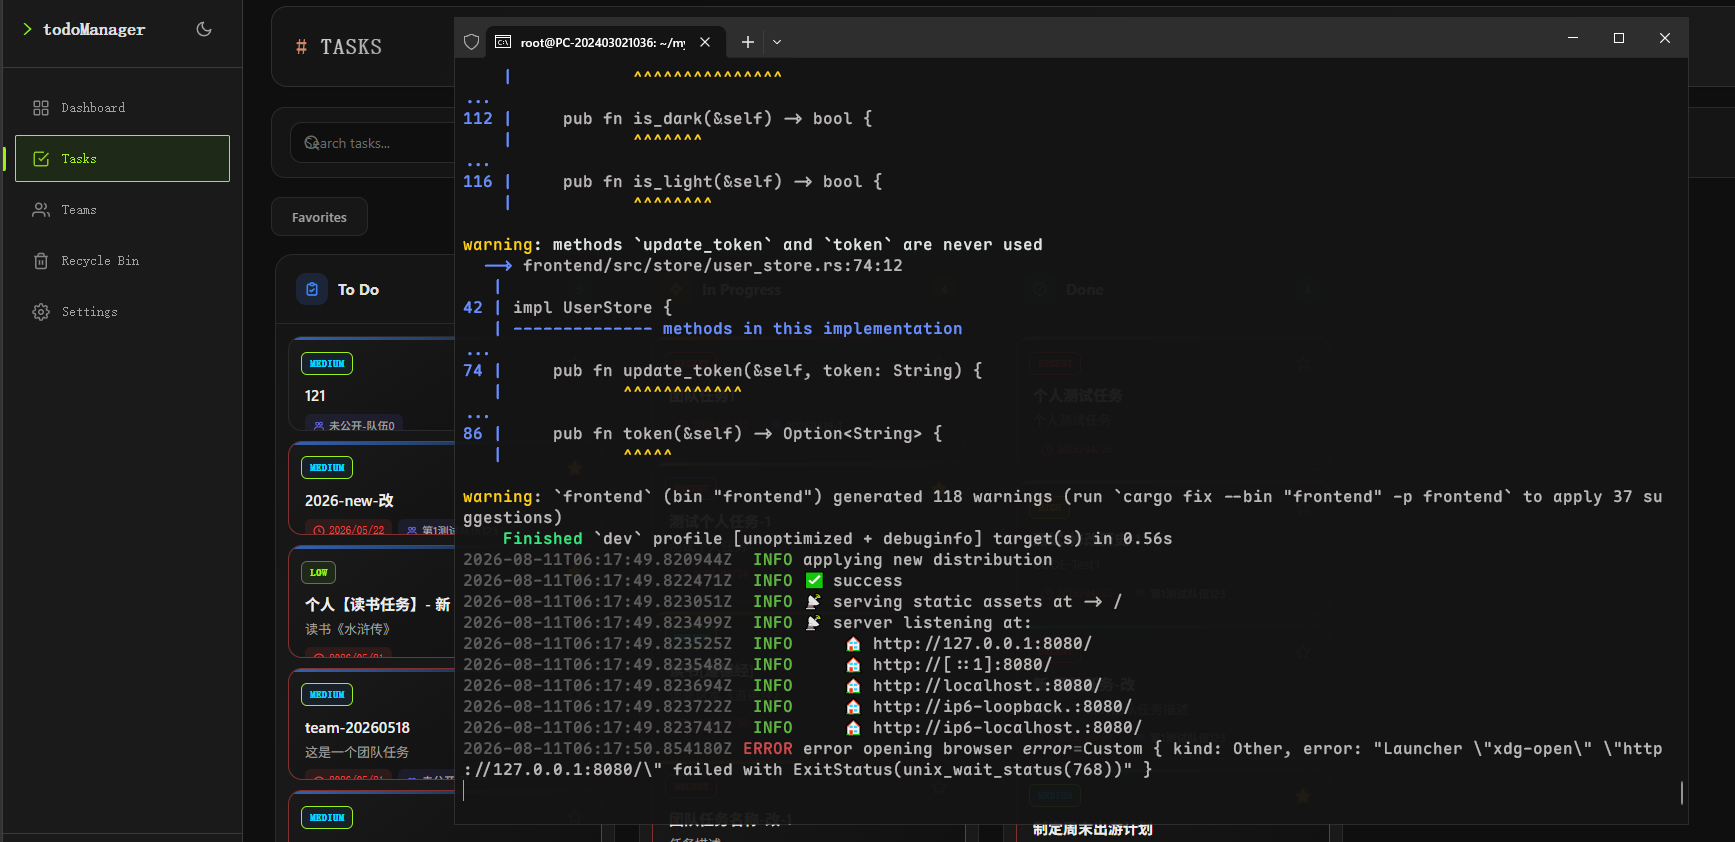Viewport: 1735px width, 842px height.
Task: Click the ERROR label in terminal output
Action: click(x=768, y=749)
